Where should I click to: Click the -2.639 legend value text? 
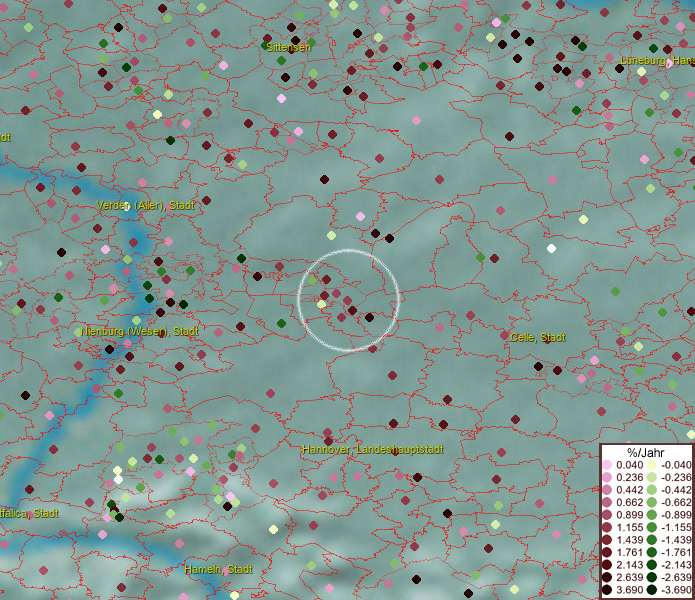coord(676,577)
